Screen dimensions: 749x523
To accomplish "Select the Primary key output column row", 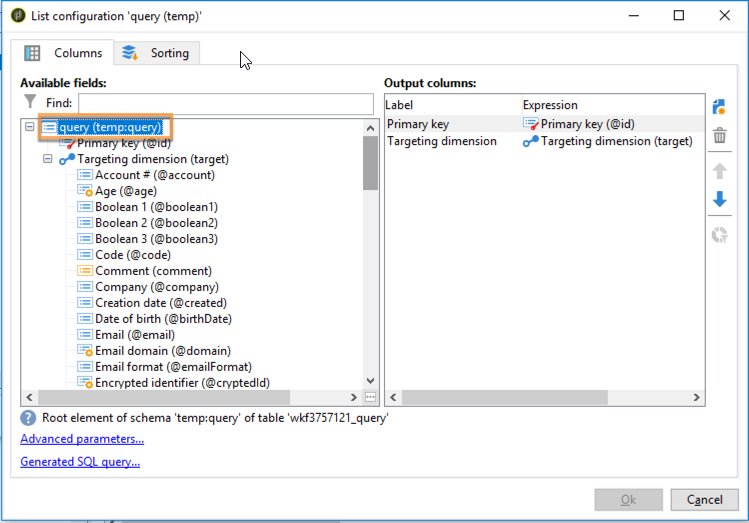I will (545, 124).
